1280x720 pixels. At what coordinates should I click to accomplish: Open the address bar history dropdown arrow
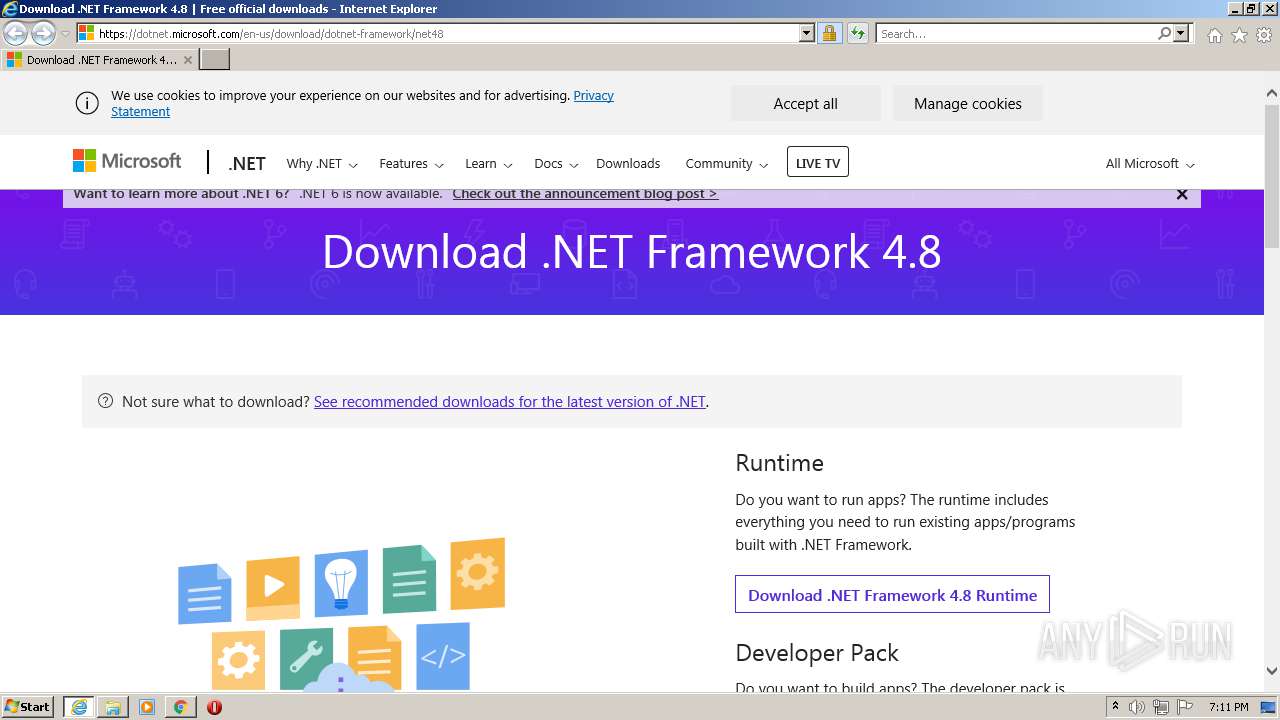807,34
